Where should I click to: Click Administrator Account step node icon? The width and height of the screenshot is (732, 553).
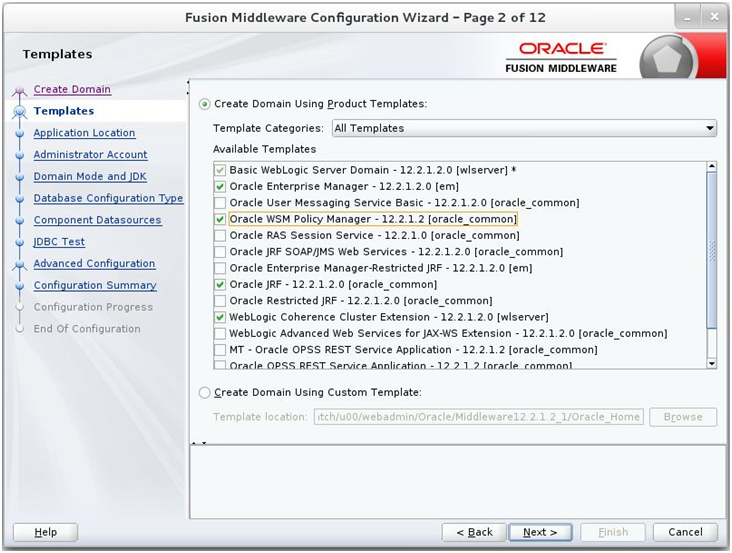pyautogui.click(x=20, y=155)
